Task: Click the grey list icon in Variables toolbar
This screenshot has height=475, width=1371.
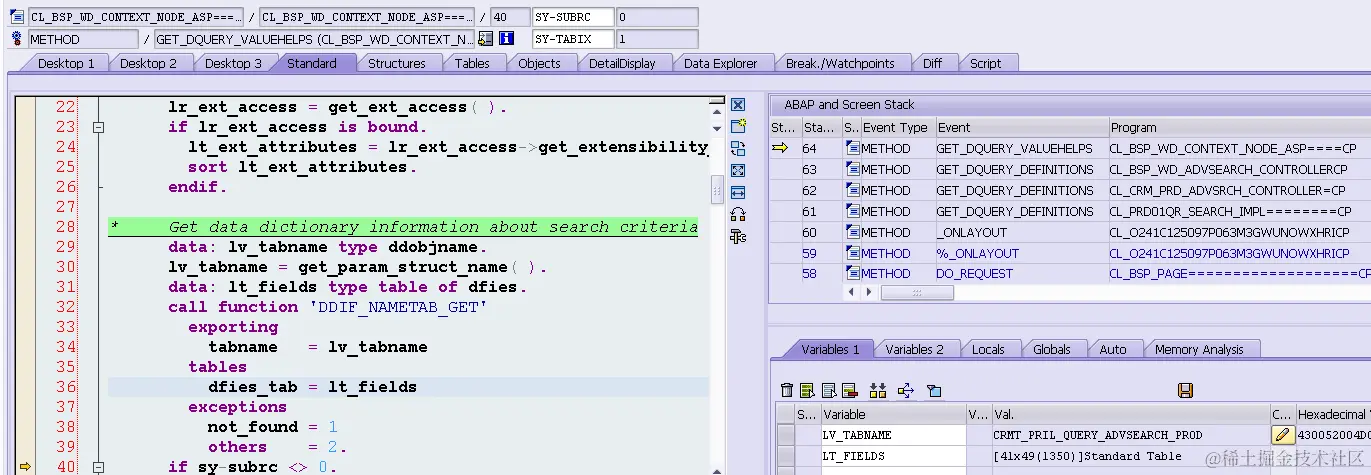Action: (x=828, y=390)
